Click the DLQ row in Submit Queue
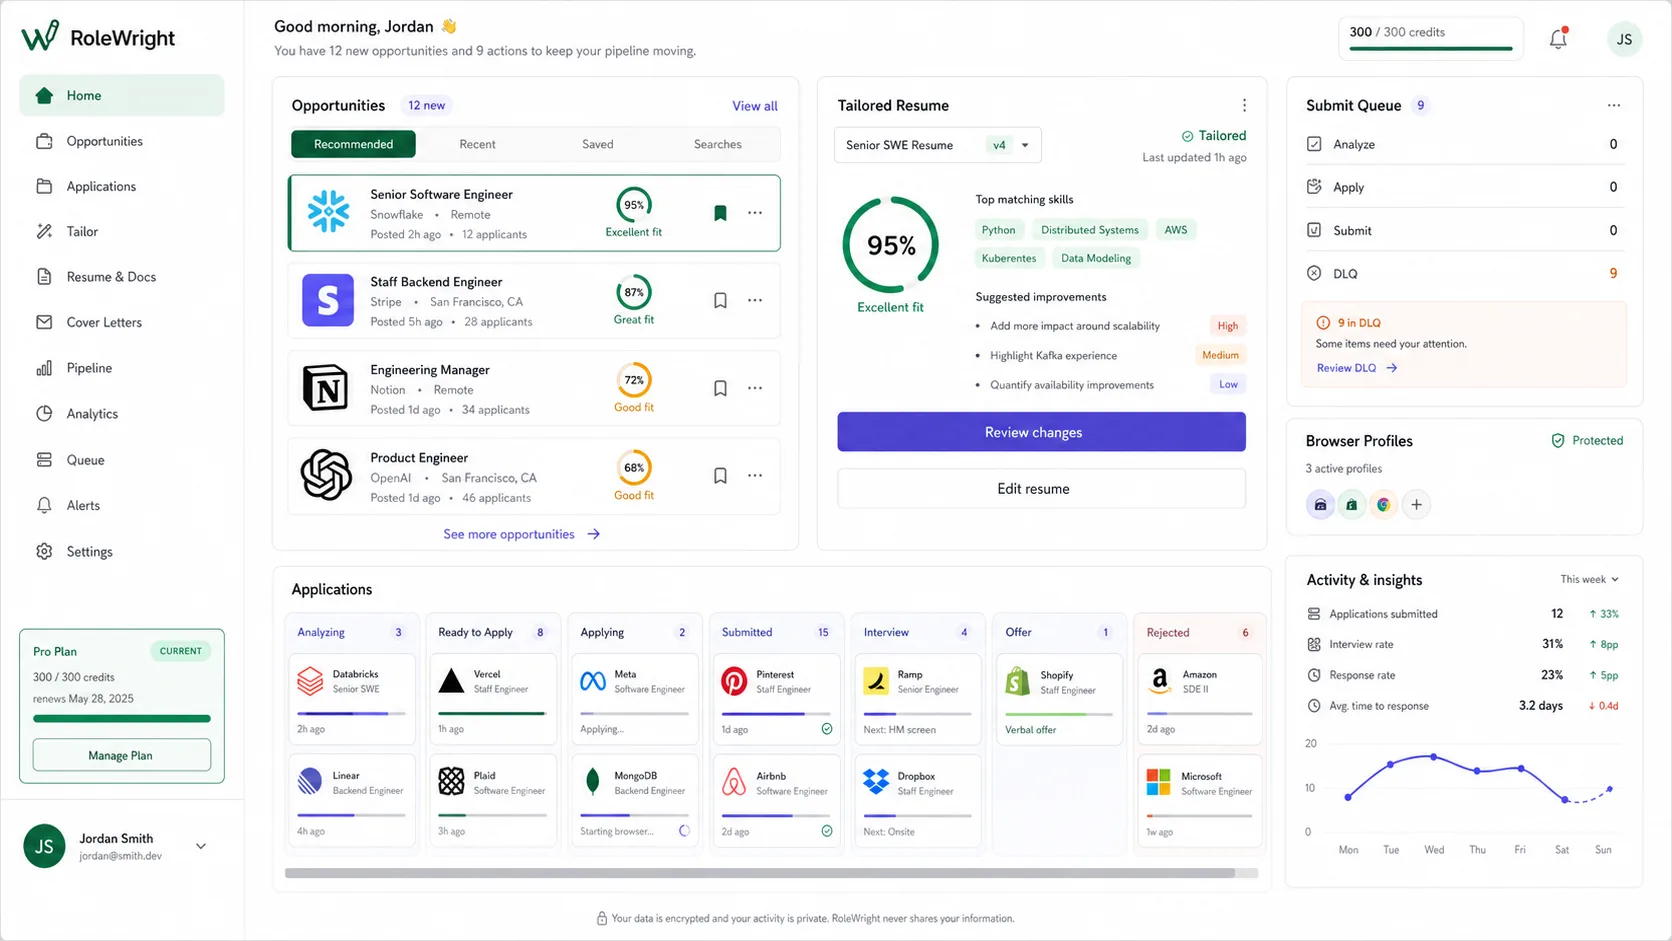The image size is (1672, 941). 1465,273
